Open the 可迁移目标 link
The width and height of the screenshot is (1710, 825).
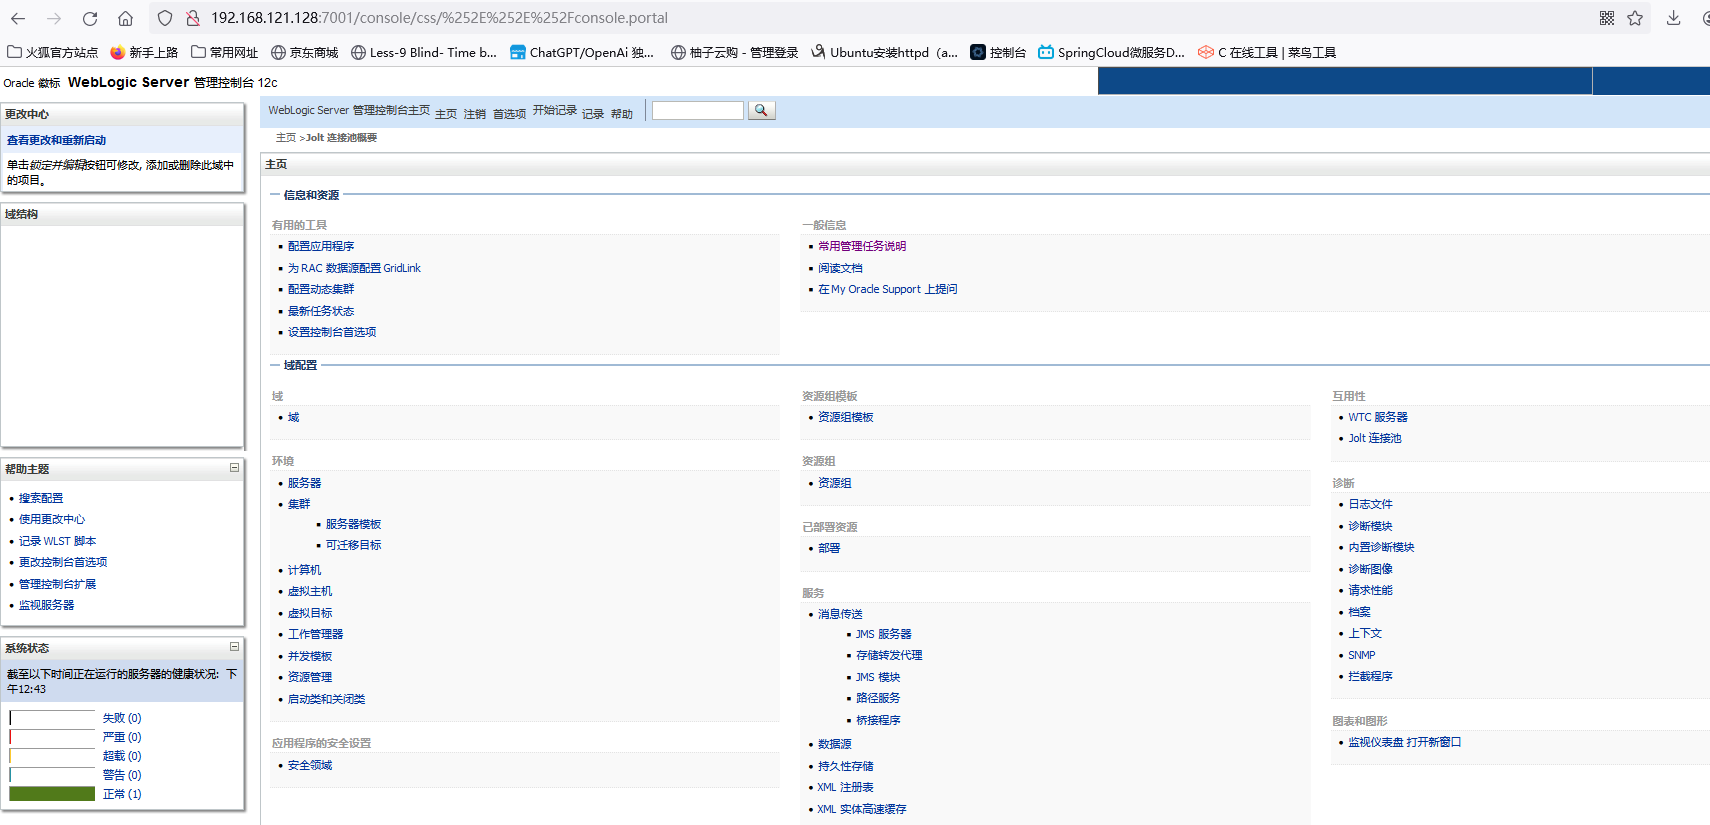tap(353, 545)
